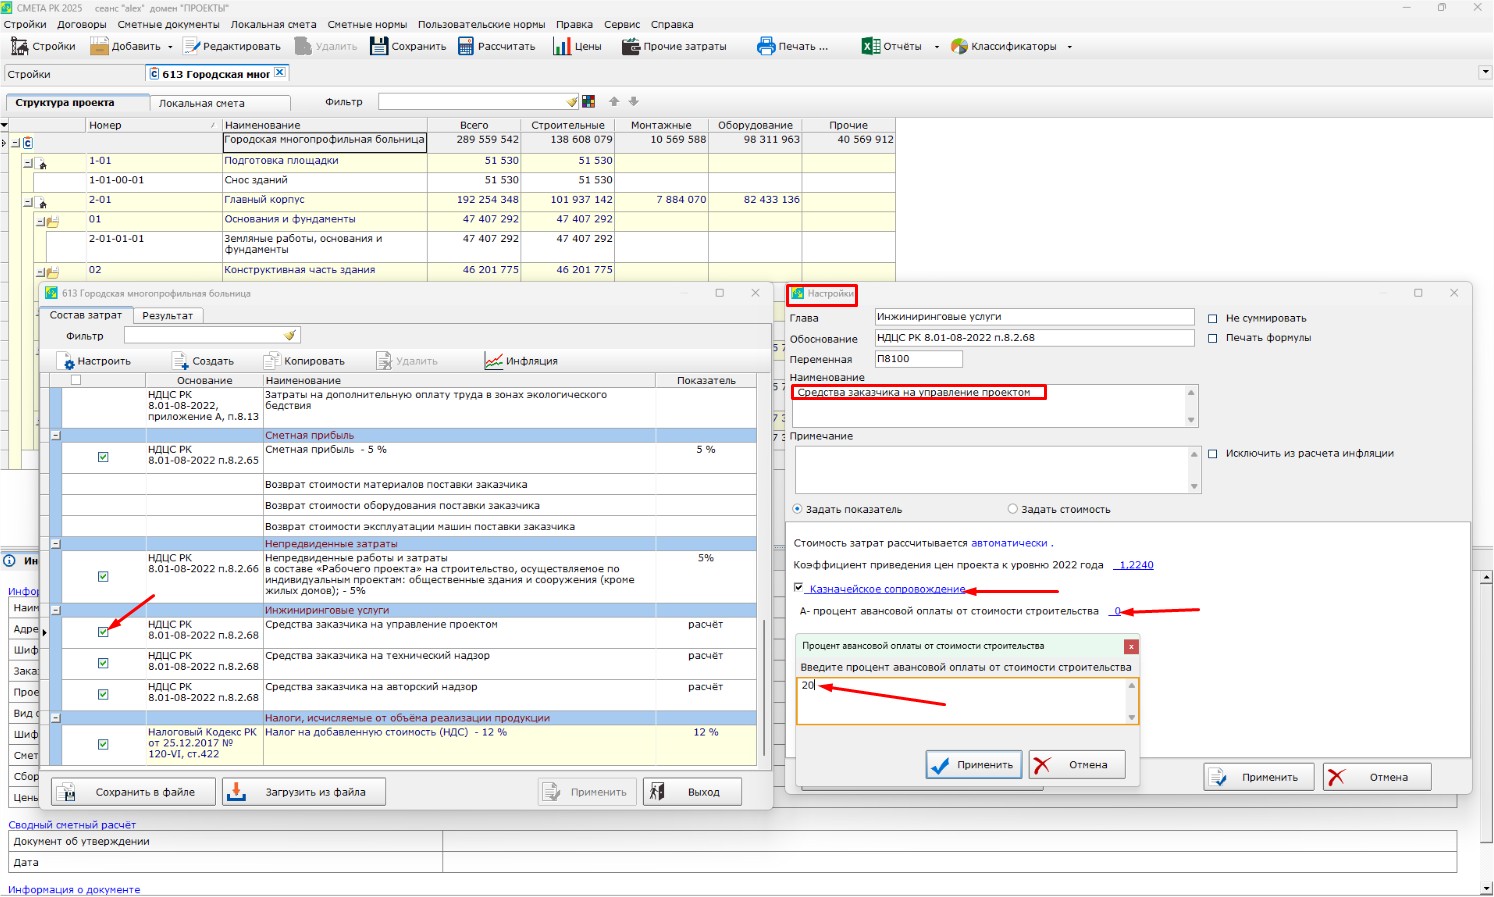Image resolution: width=1494 pixels, height=897 pixels.
Task: Switch to the Результат tab
Action: point(167,315)
